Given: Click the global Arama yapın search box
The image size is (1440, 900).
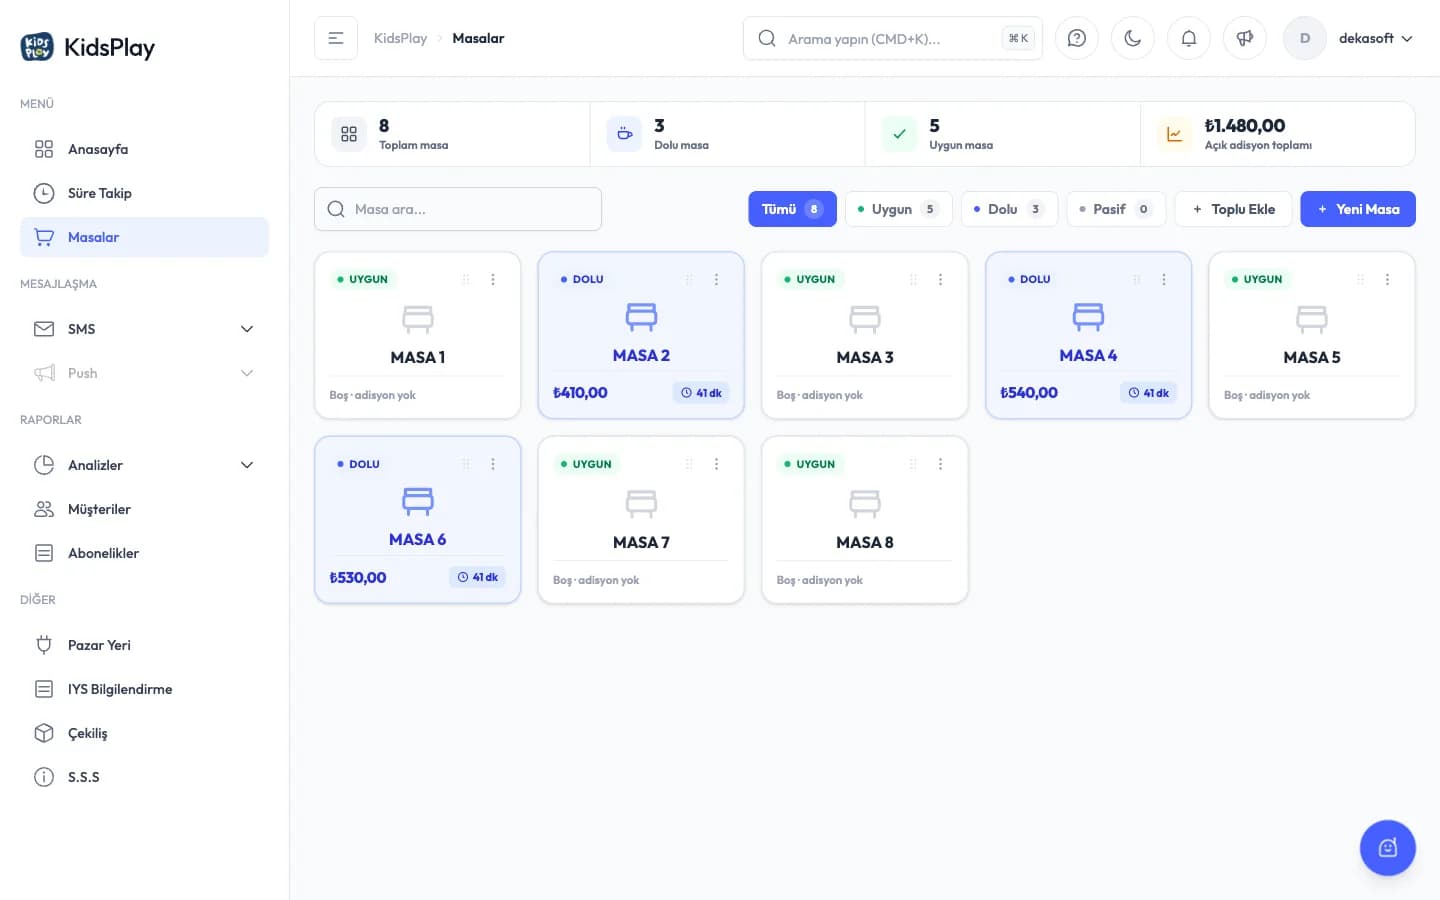Looking at the screenshot, I should tap(893, 38).
